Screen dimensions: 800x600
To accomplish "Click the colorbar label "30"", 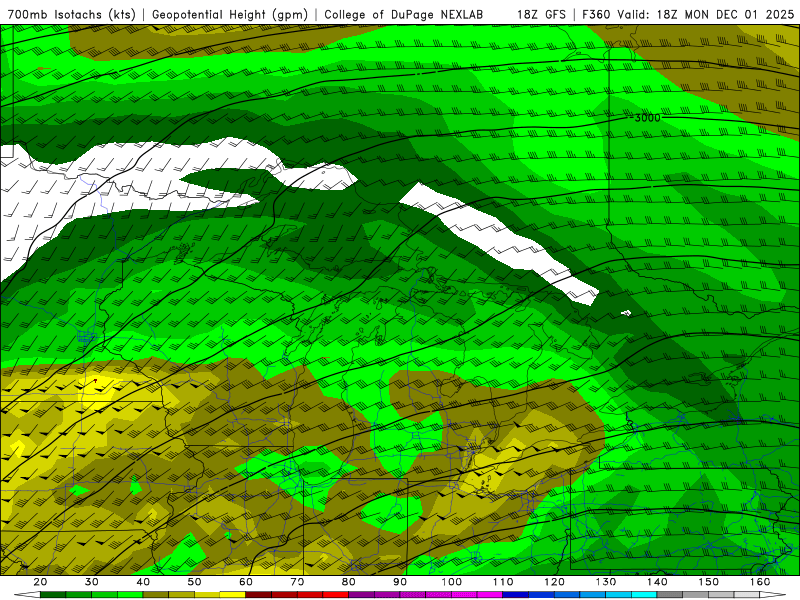I will 92,582.
